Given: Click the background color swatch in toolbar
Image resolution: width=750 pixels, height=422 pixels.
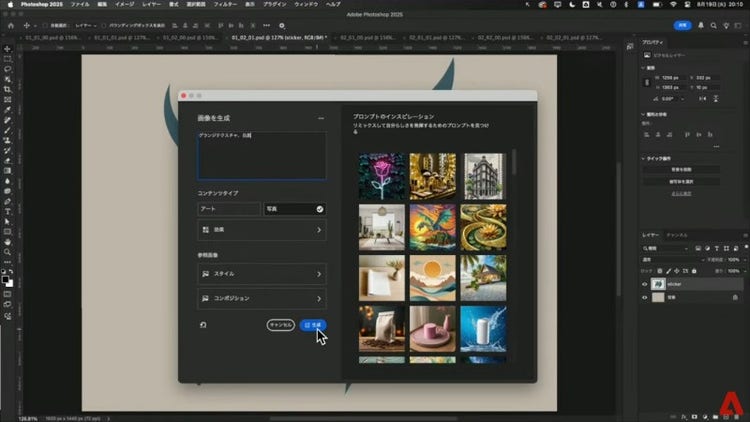Looking at the screenshot, I should tap(11, 284).
